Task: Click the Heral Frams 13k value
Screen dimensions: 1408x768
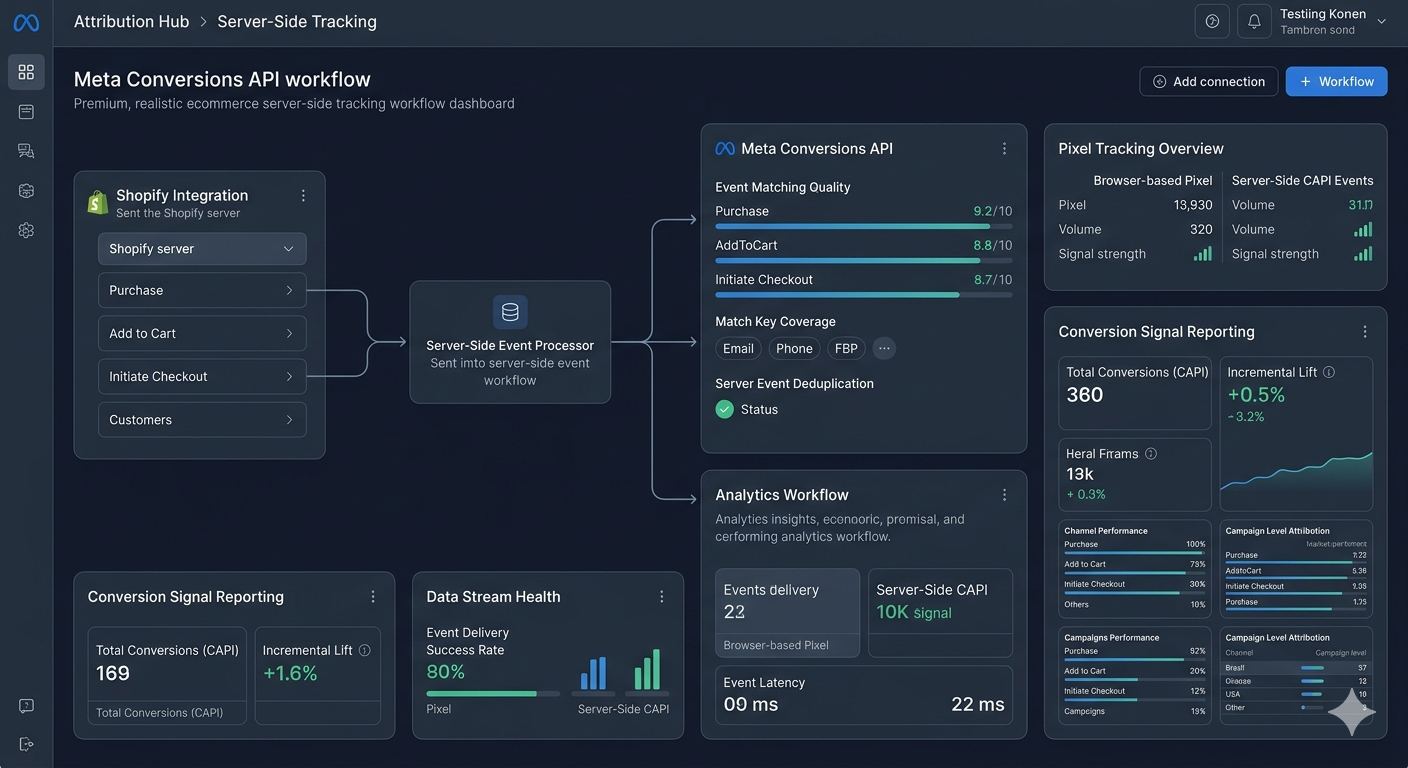Action: tap(1080, 474)
